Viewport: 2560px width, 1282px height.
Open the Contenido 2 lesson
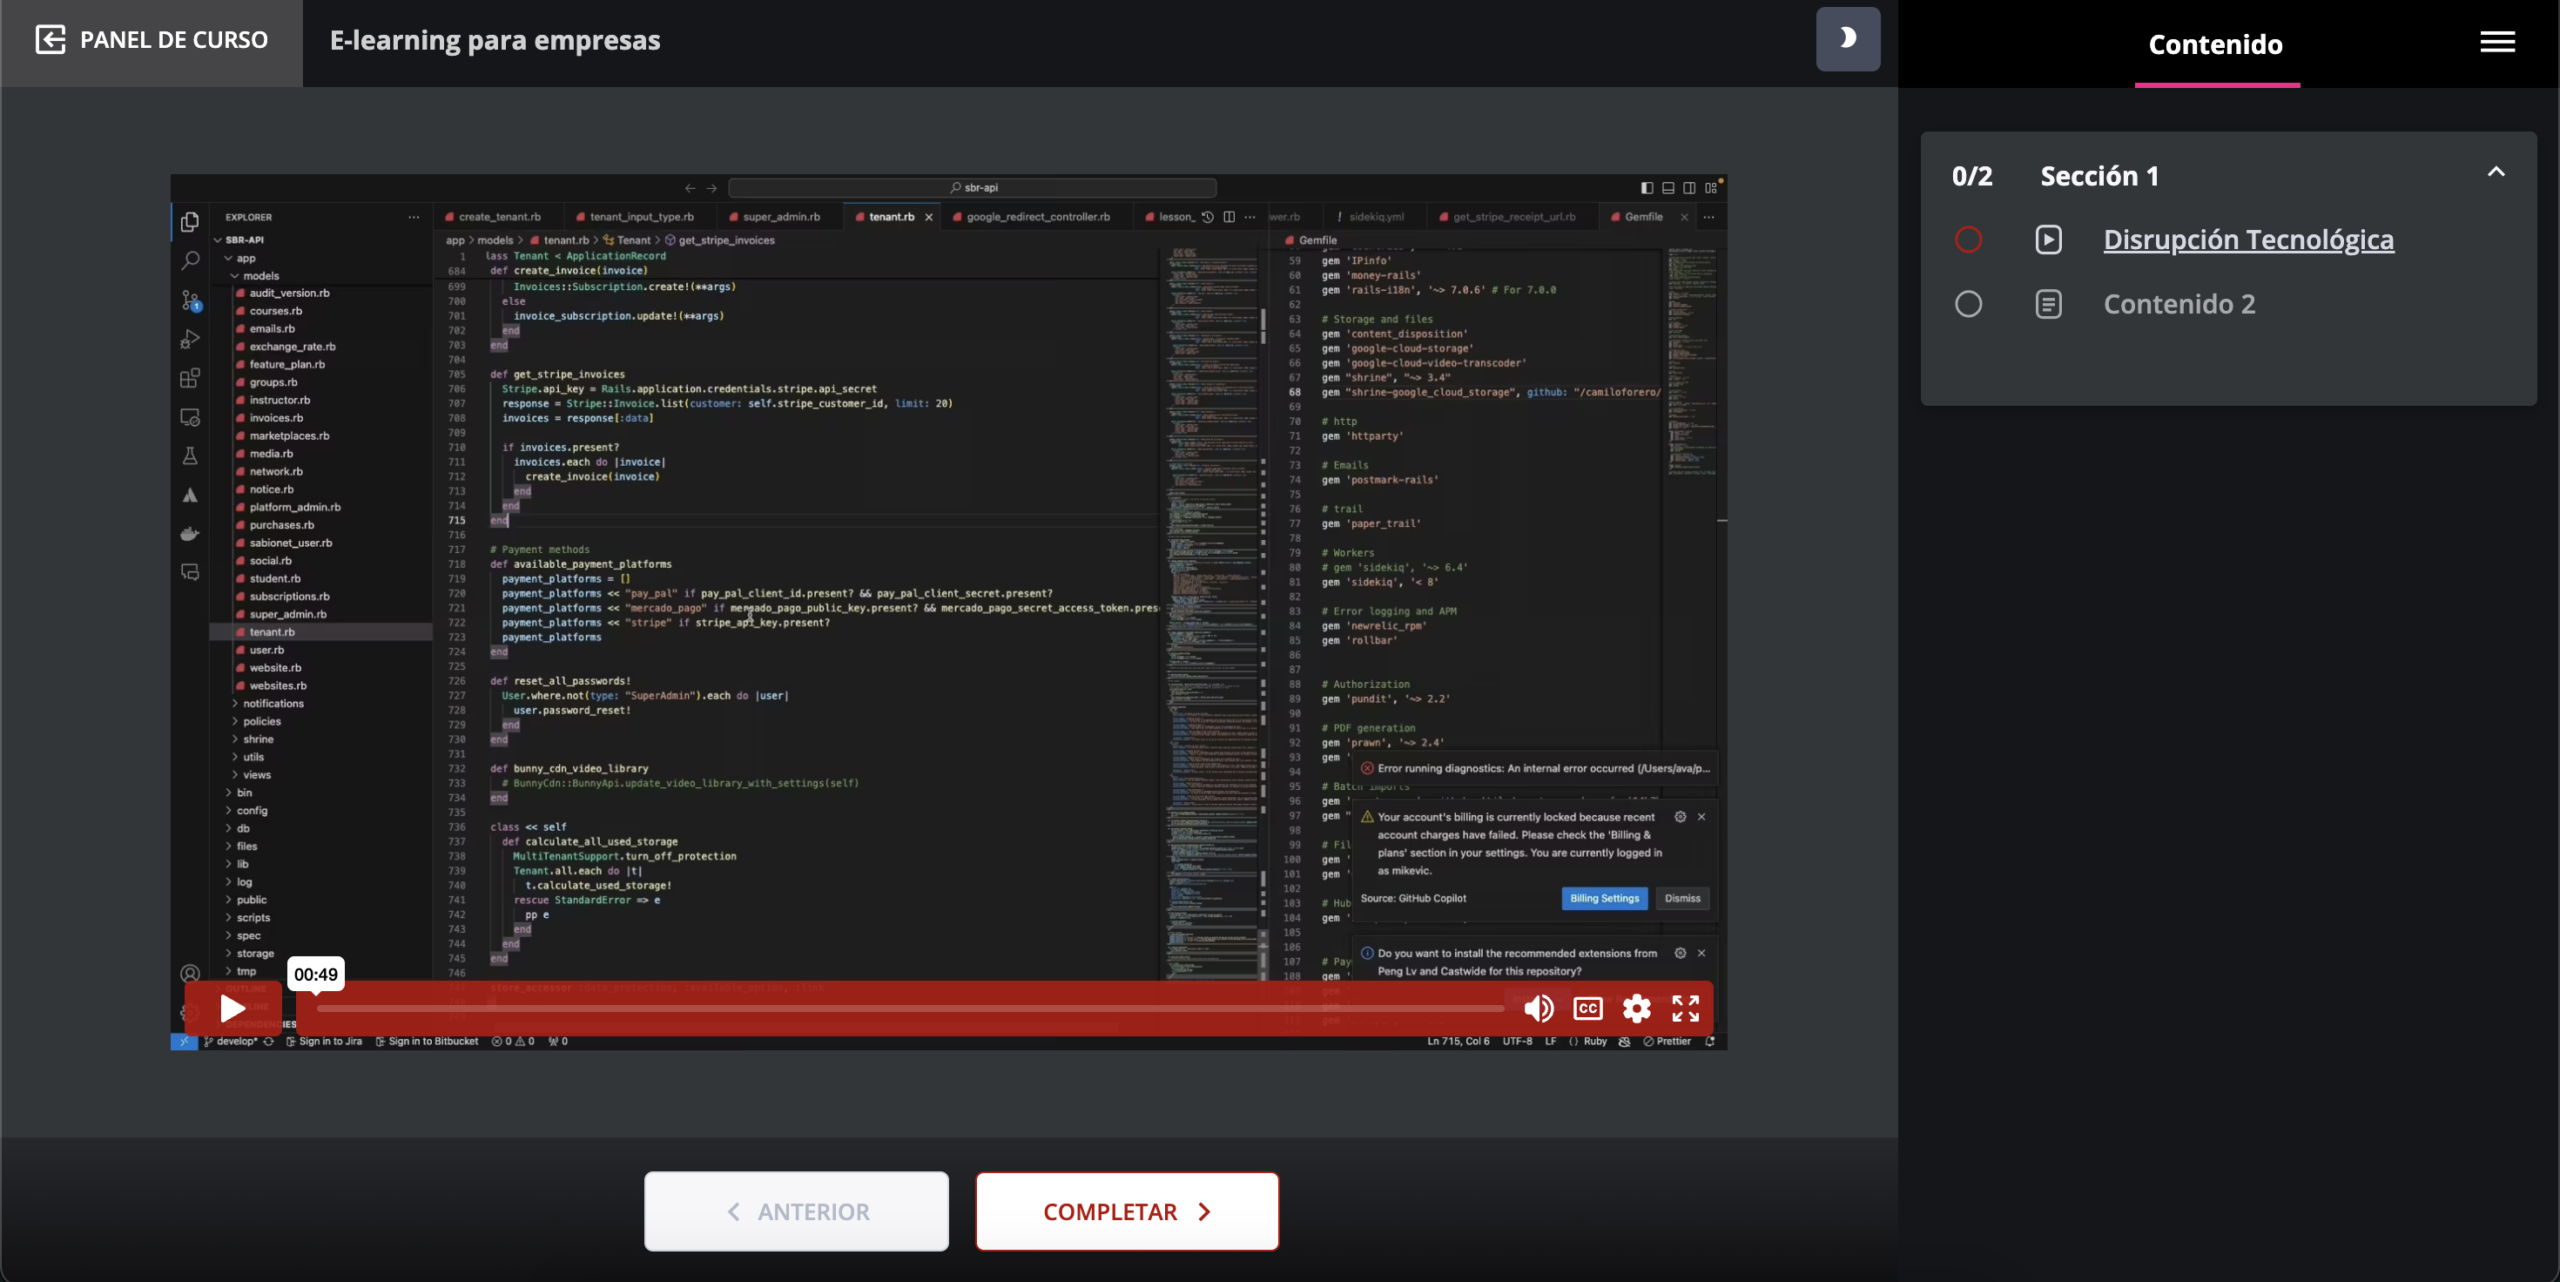tap(2179, 304)
